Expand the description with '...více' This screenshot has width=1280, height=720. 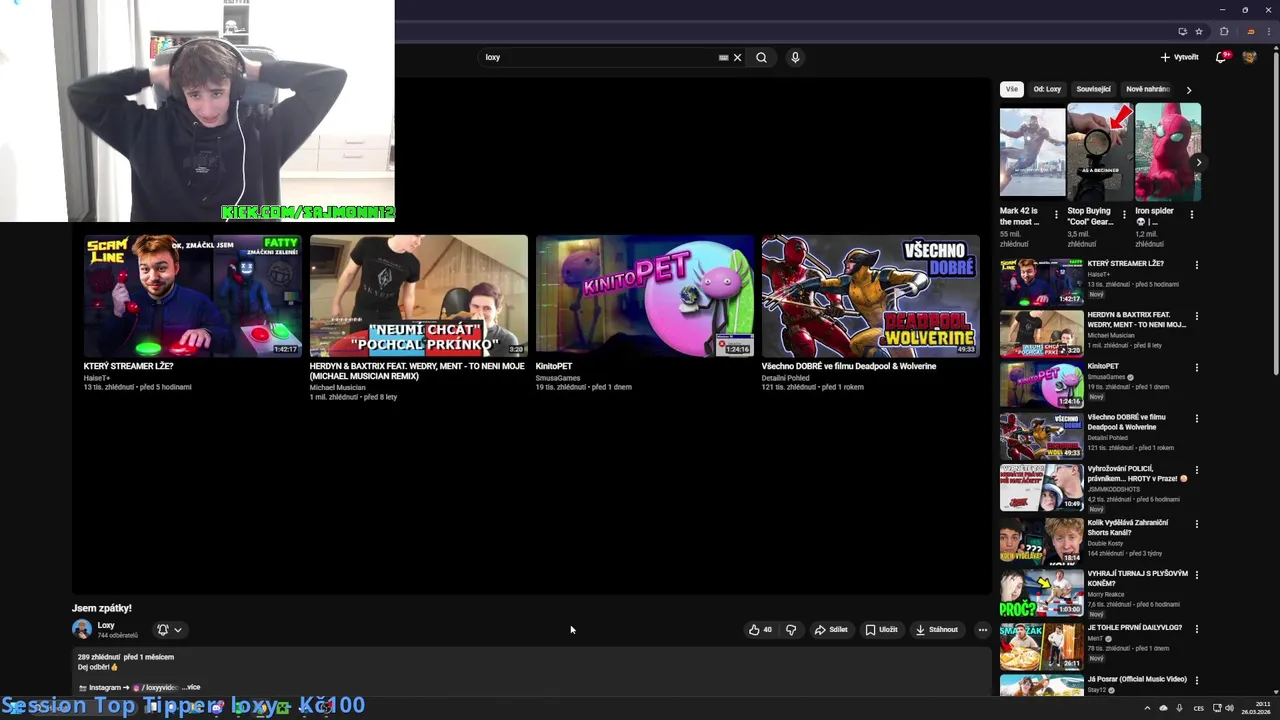(x=191, y=687)
